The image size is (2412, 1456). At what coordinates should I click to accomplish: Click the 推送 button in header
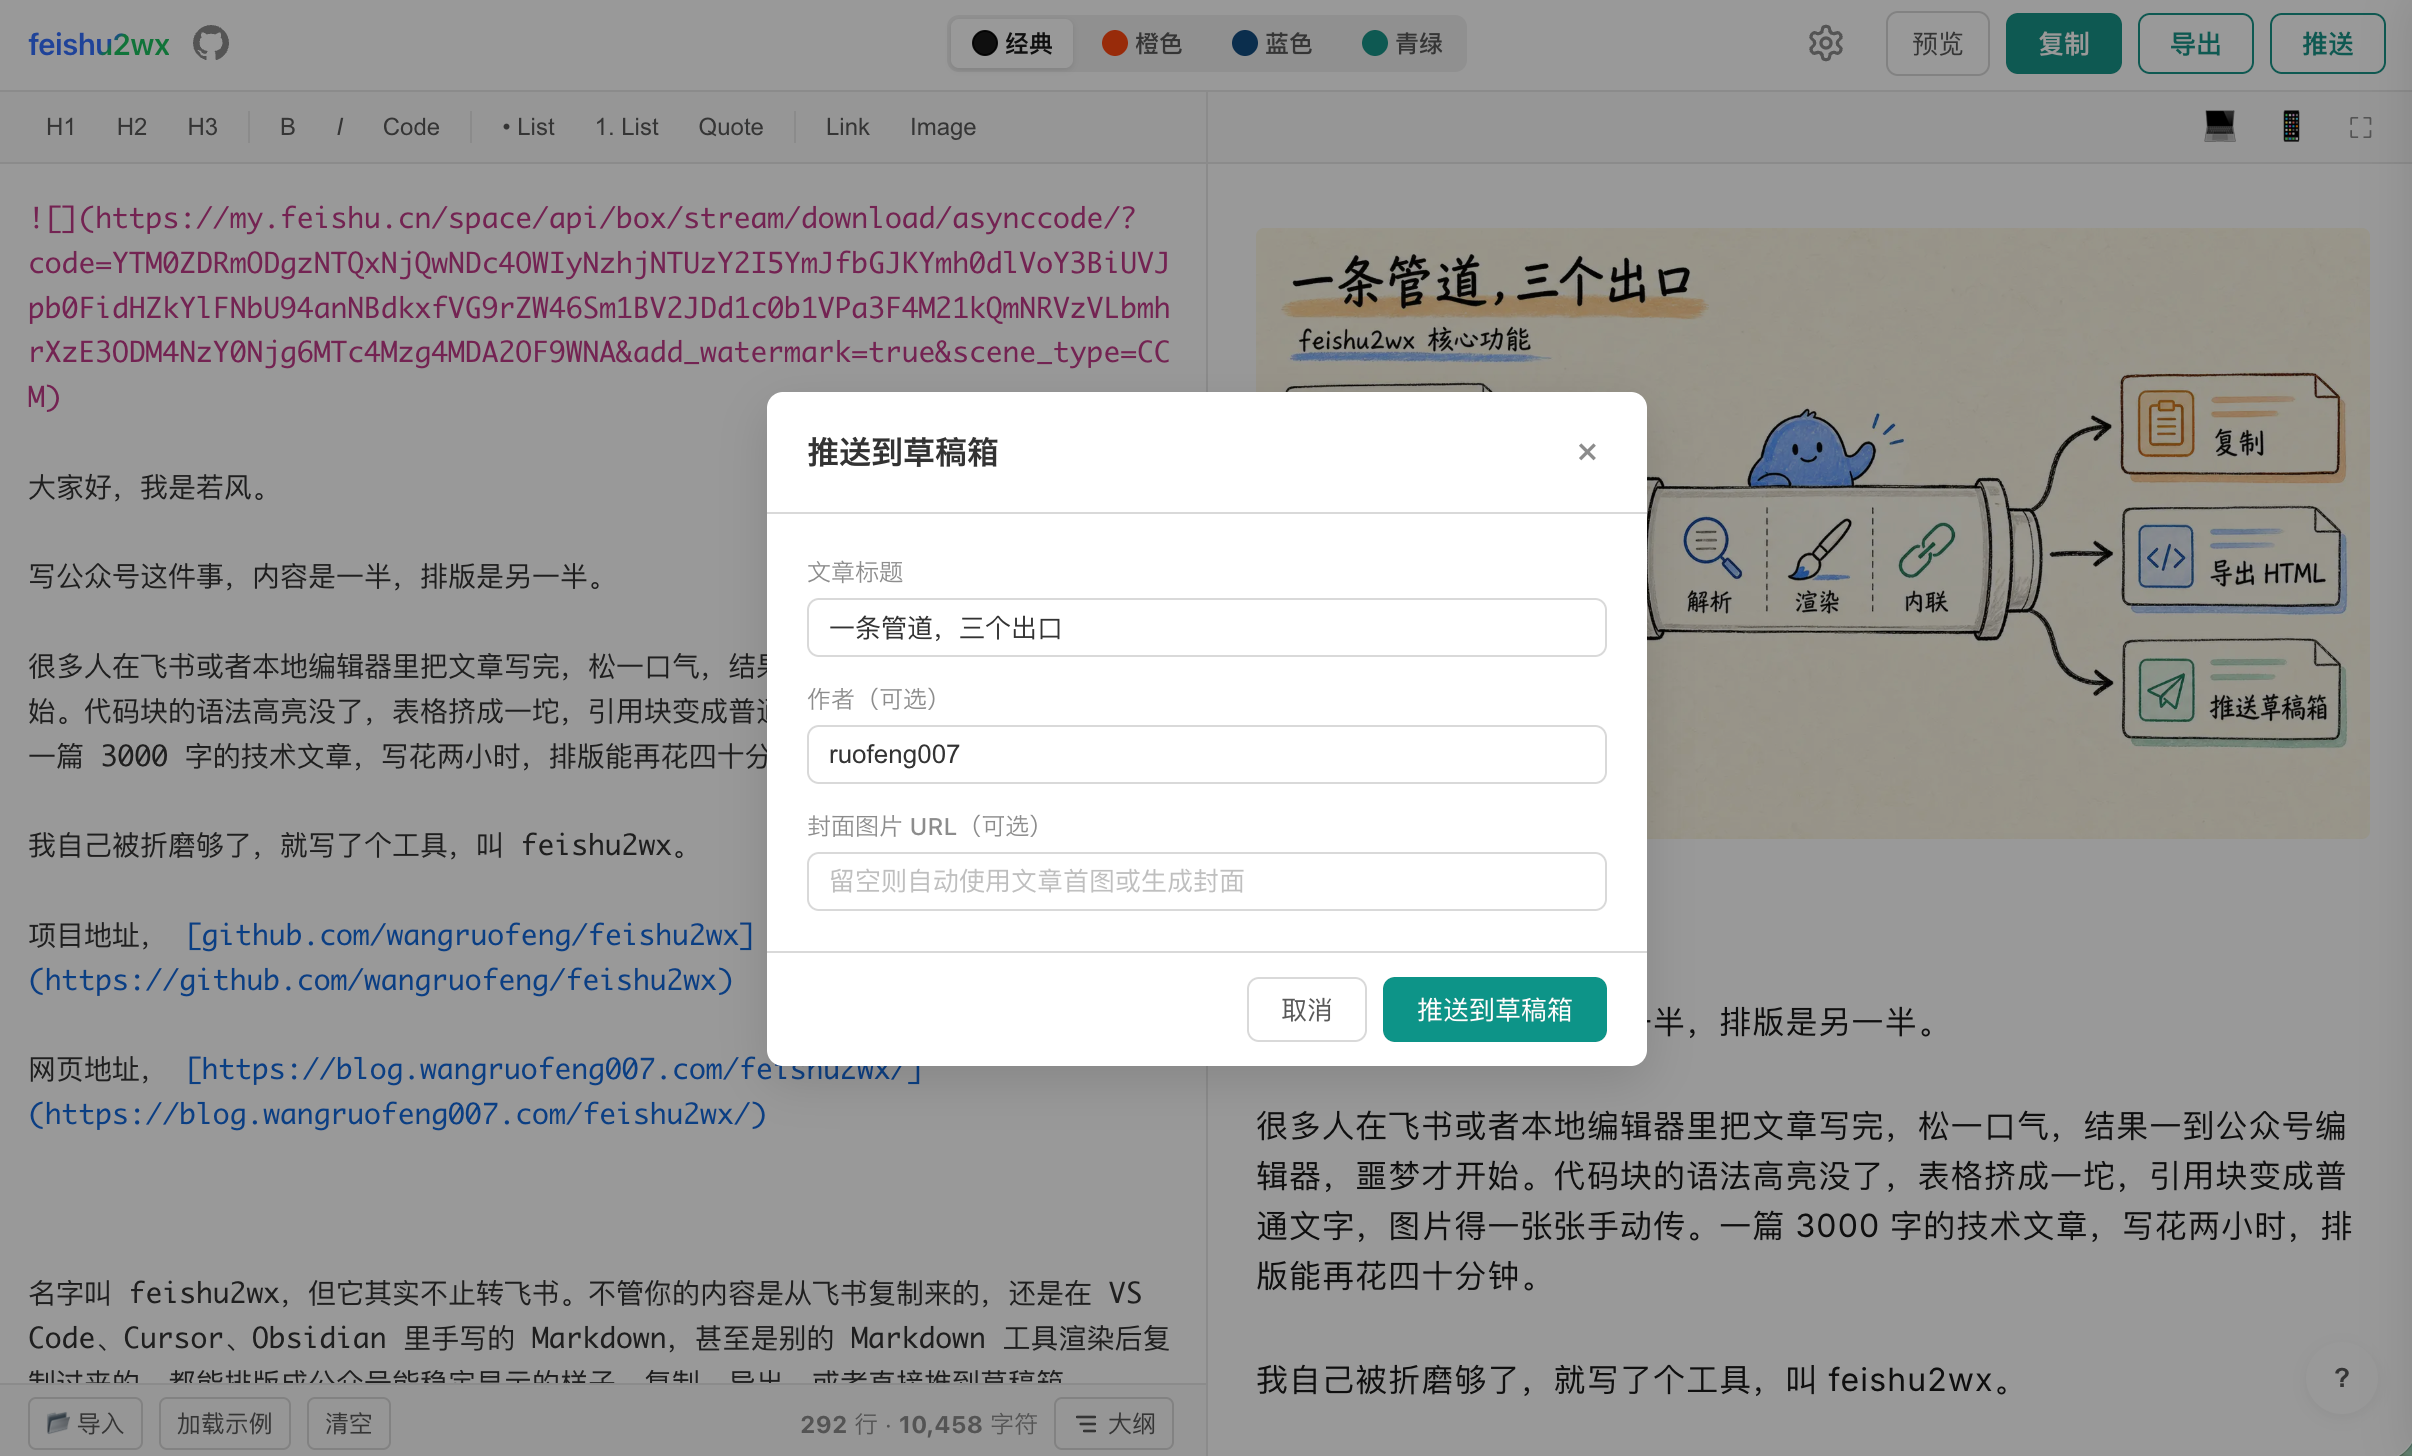pos(2327,44)
